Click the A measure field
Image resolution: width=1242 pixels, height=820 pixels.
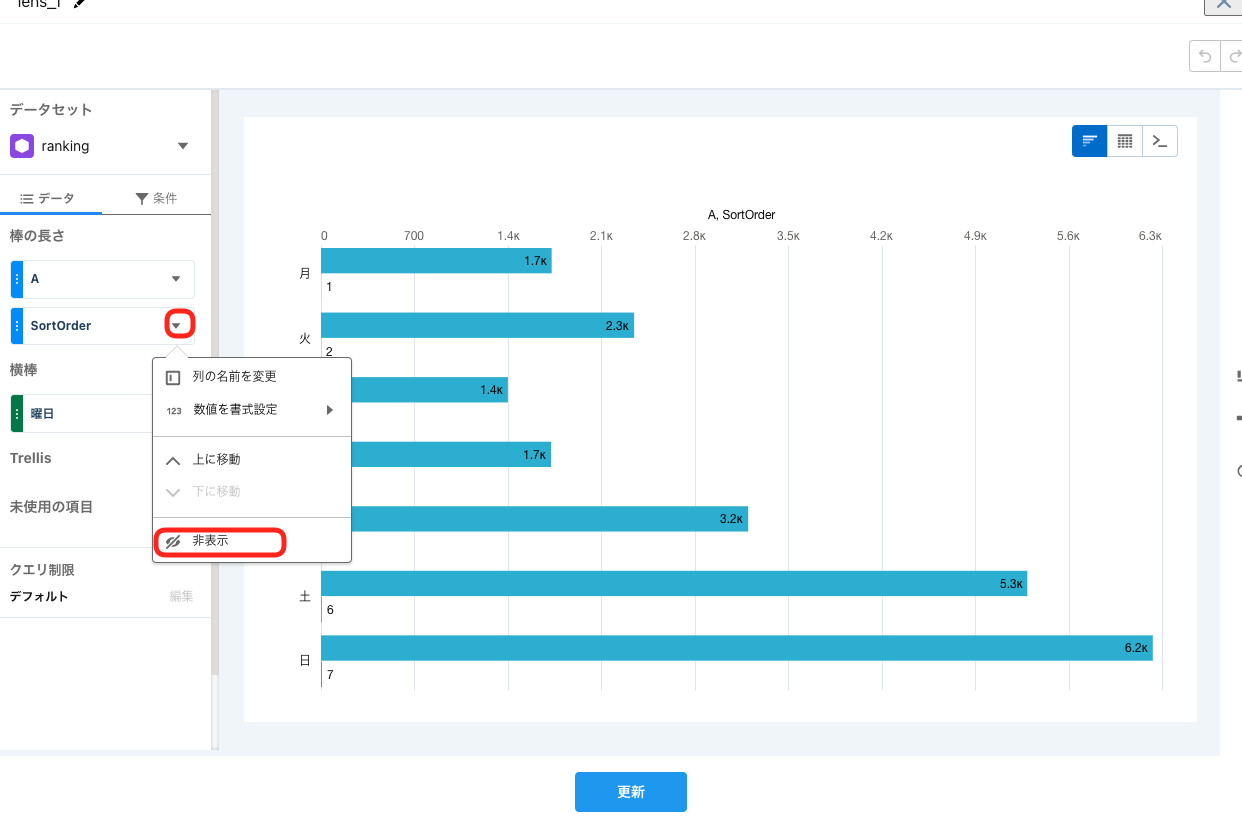click(x=102, y=279)
